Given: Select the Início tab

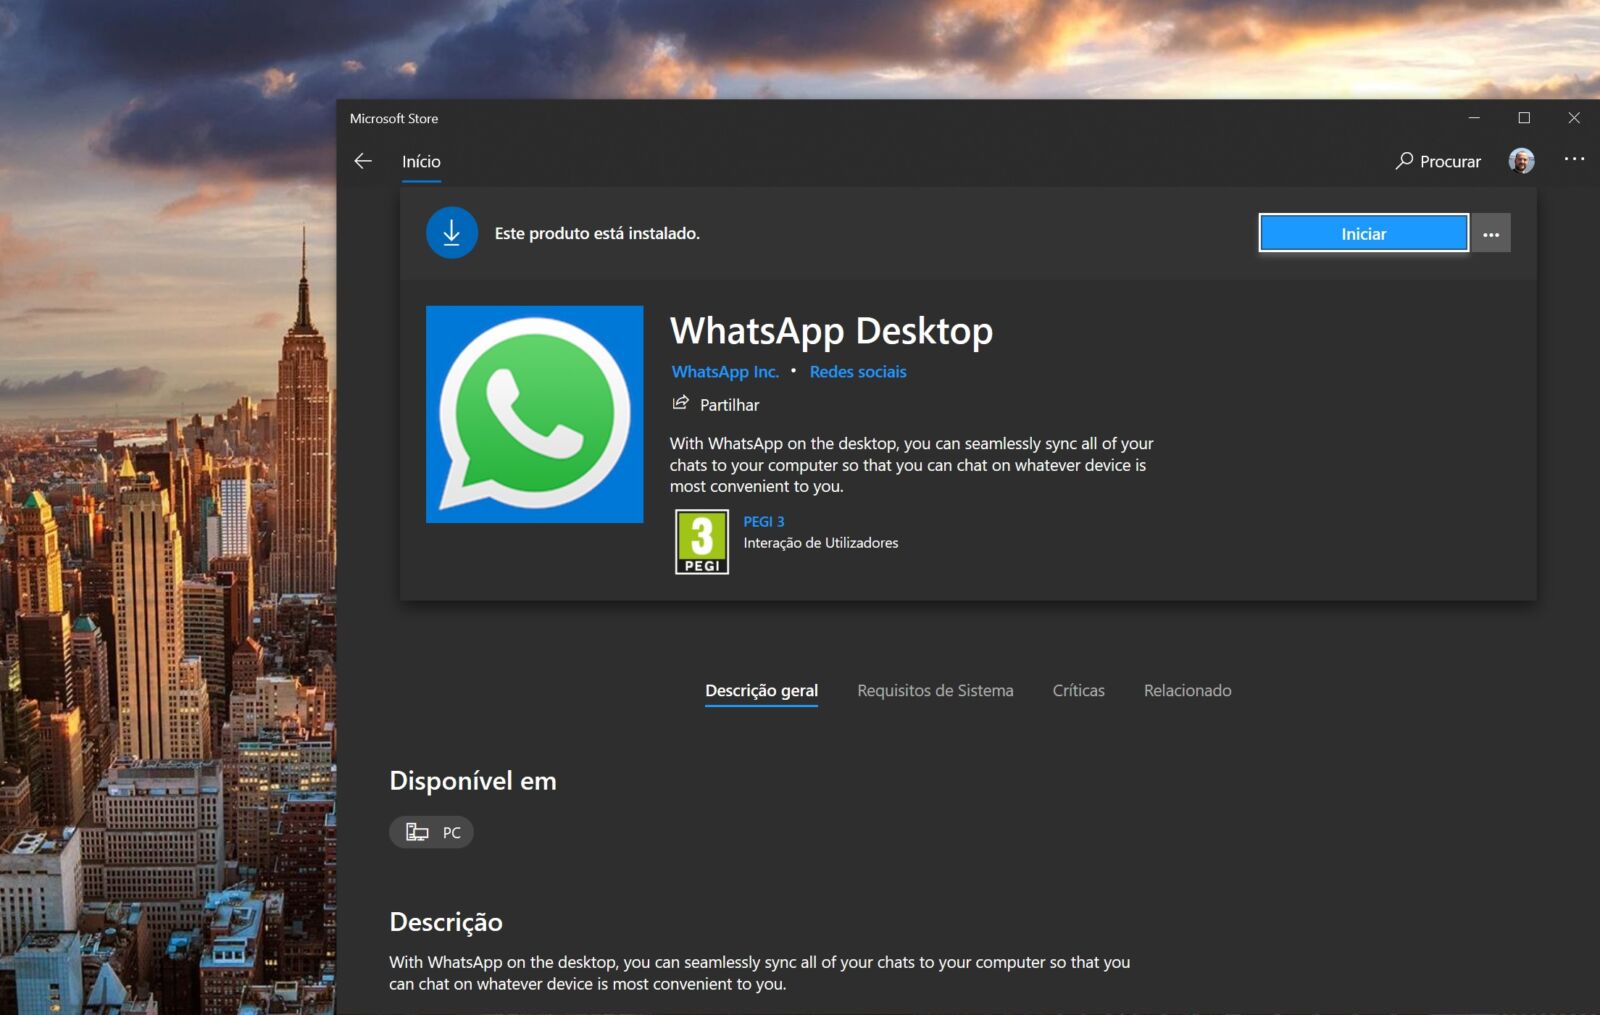Looking at the screenshot, I should click(x=422, y=160).
